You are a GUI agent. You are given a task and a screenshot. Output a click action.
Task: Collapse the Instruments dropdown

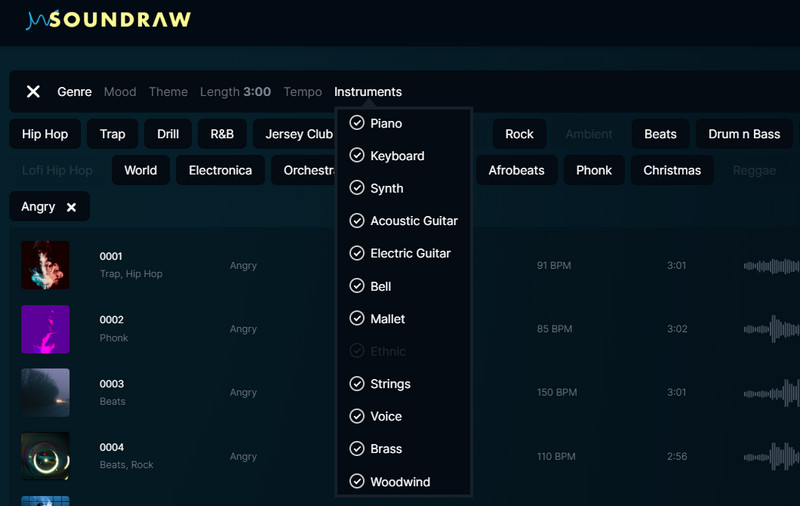tap(367, 92)
